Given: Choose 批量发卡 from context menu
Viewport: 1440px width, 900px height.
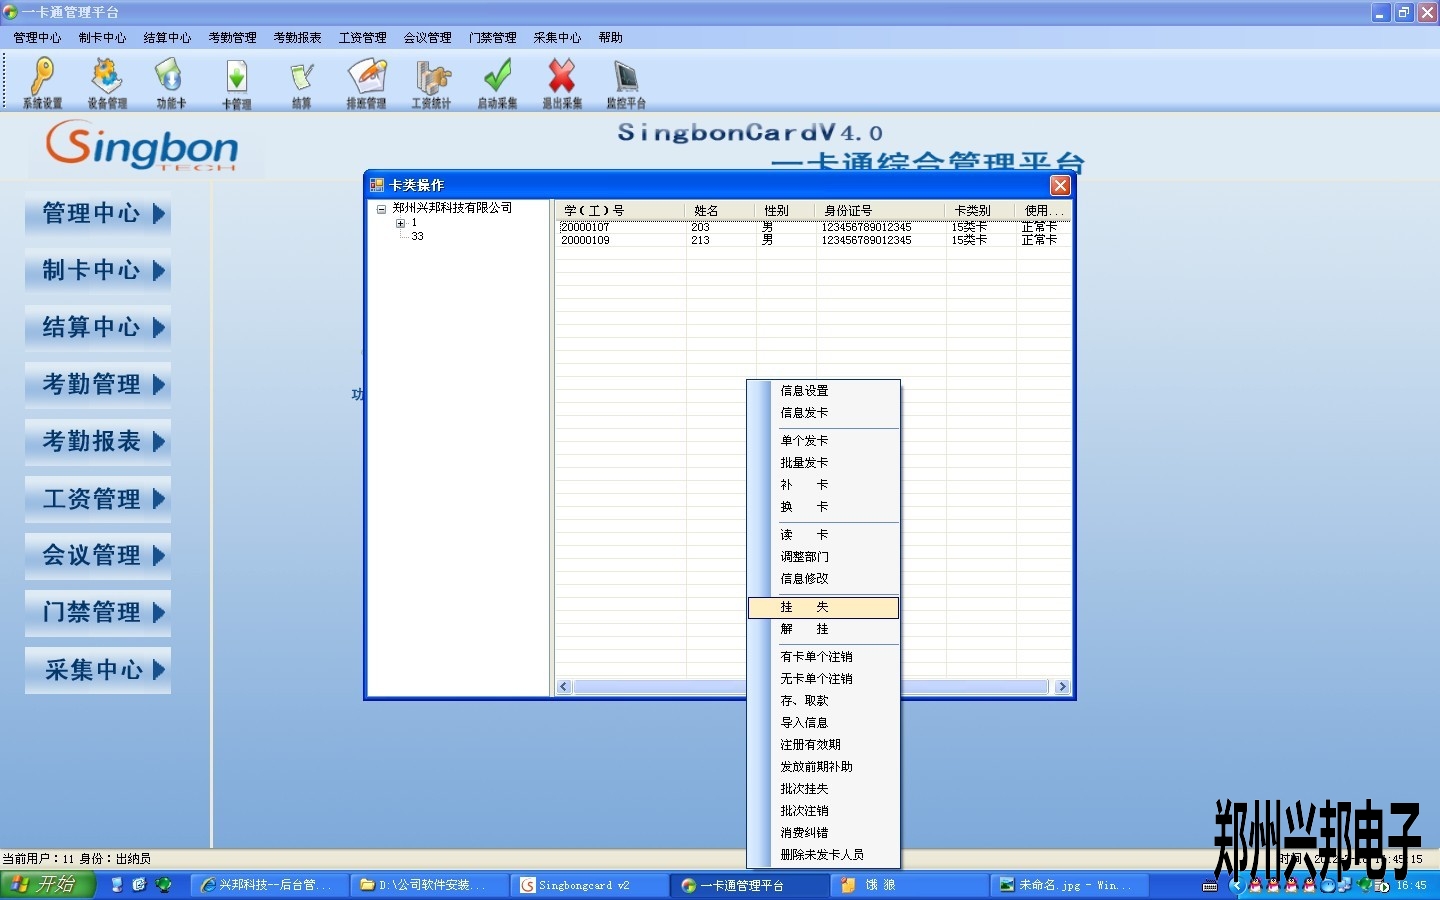Looking at the screenshot, I should point(823,463).
